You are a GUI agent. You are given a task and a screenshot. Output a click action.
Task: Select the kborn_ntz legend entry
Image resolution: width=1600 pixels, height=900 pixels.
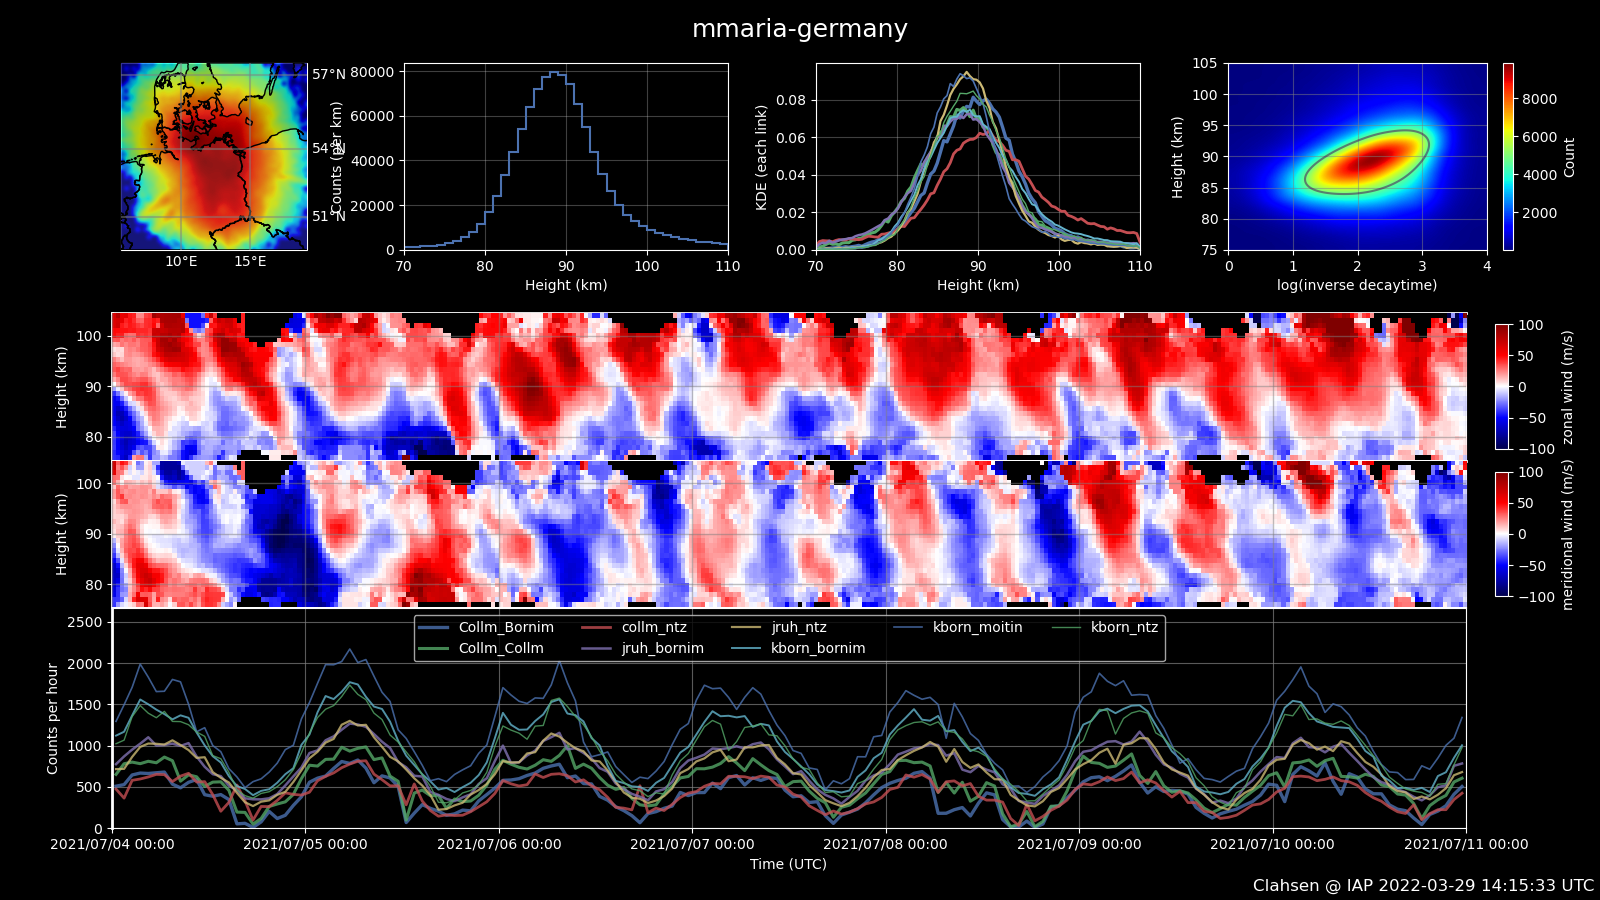pyautogui.click(x=1105, y=628)
